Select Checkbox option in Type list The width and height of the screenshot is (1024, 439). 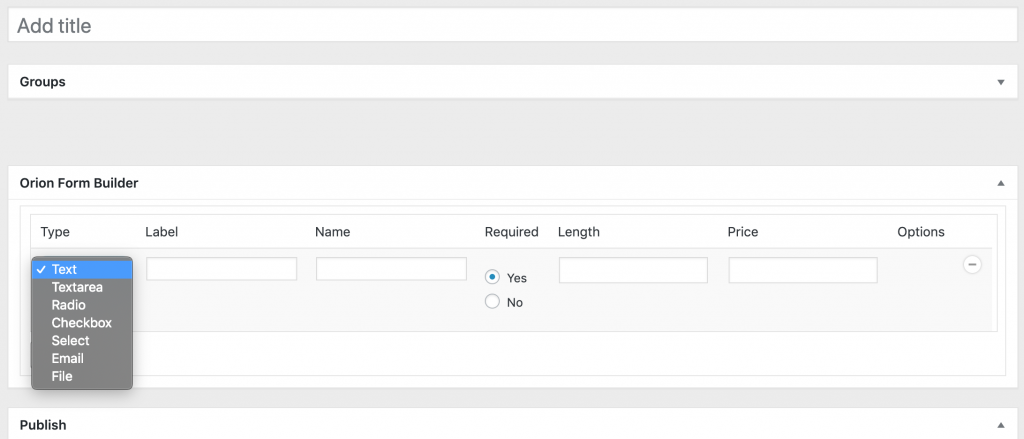click(x=81, y=323)
